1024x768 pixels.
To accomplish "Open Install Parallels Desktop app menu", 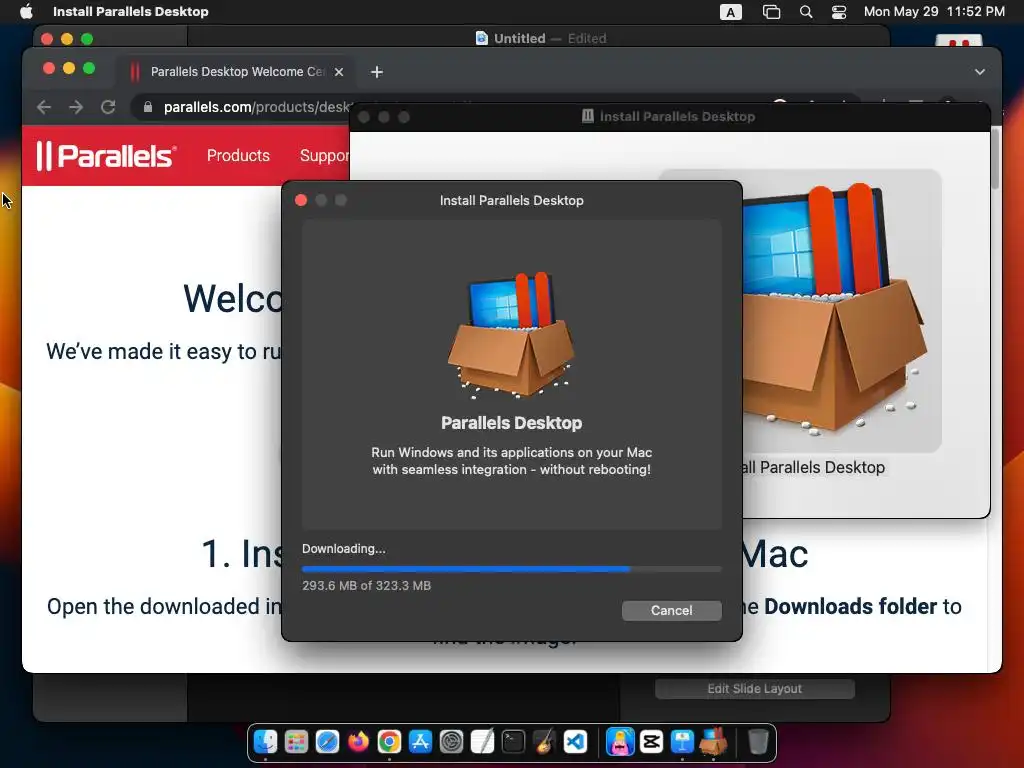I will [131, 12].
